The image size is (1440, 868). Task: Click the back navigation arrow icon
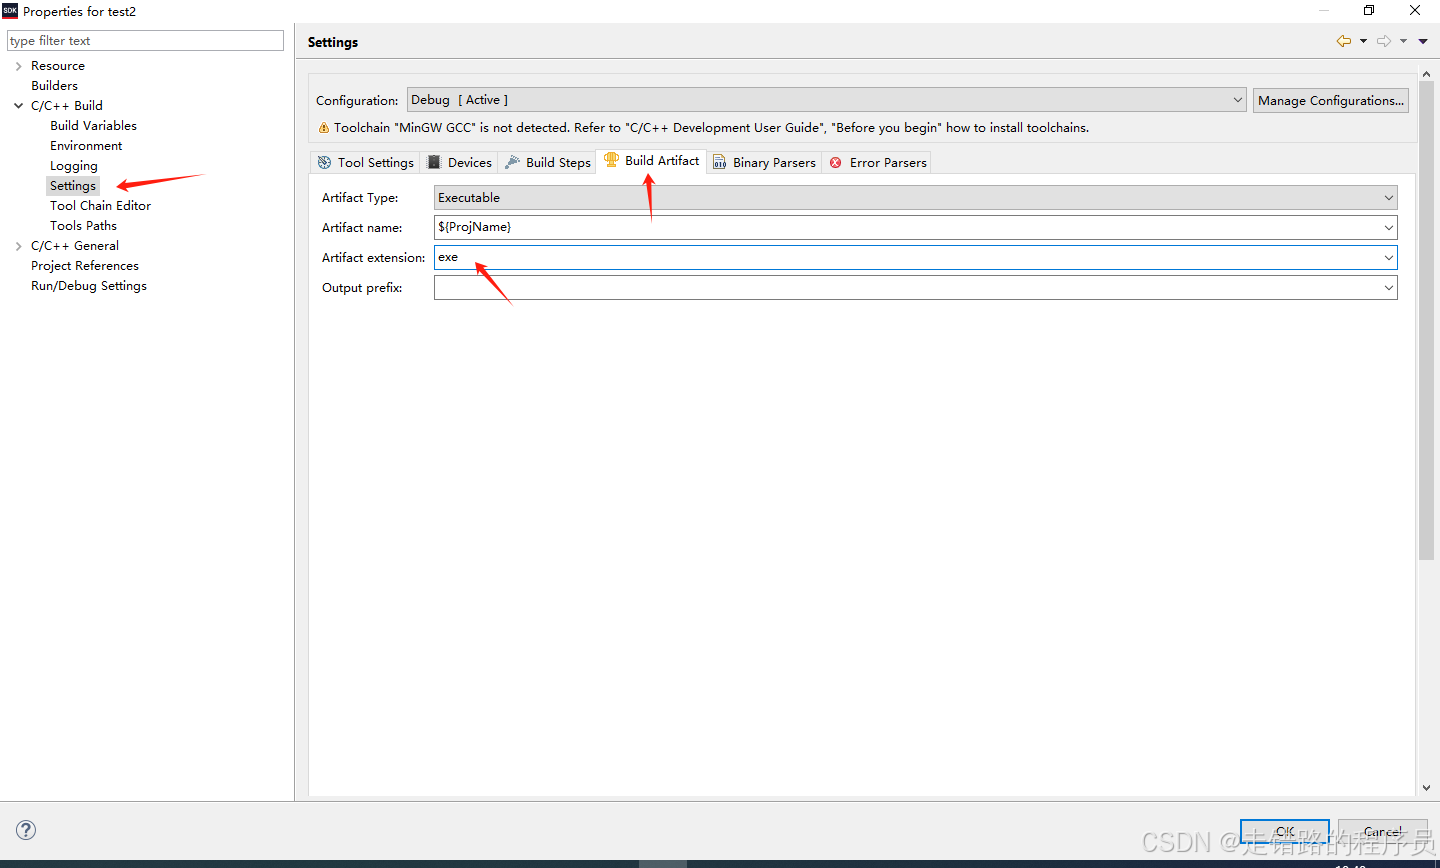point(1343,41)
